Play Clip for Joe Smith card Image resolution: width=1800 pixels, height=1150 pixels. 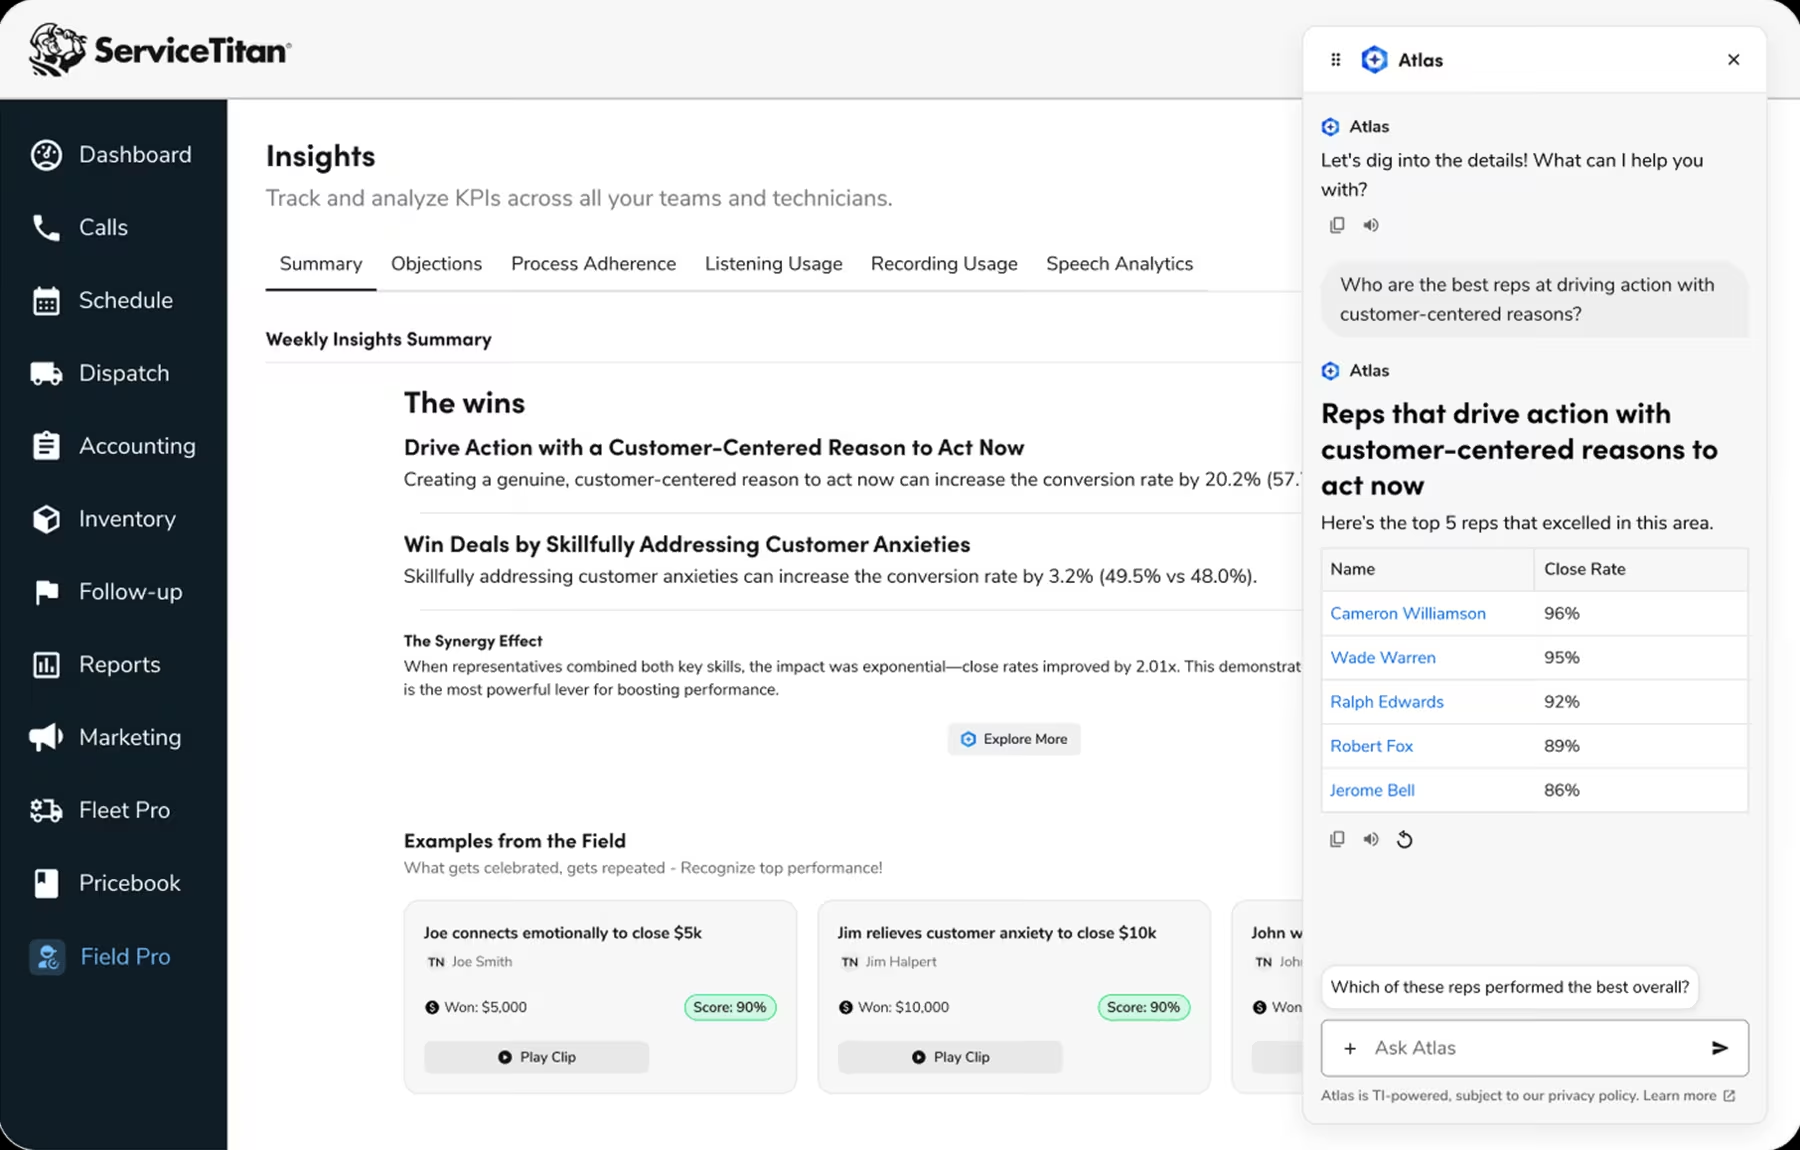coord(537,1057)
